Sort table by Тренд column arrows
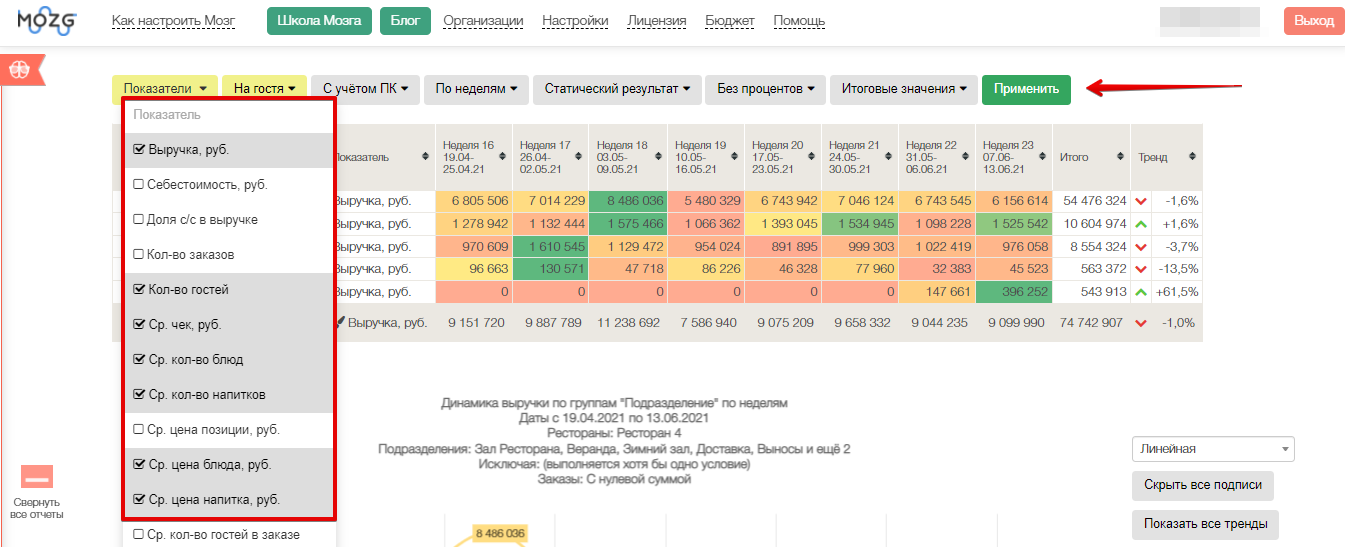 (x=1192, y=157)
